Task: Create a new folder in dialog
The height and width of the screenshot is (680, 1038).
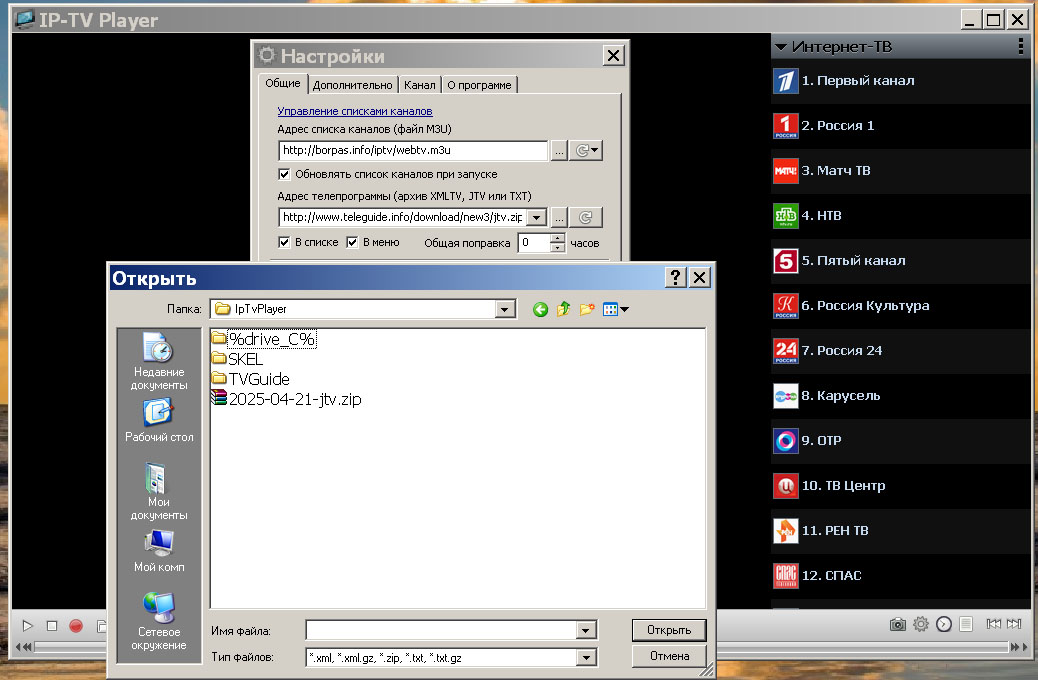Action: tap(587, 310)
